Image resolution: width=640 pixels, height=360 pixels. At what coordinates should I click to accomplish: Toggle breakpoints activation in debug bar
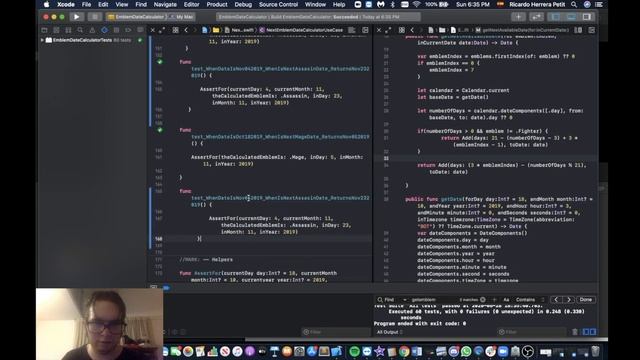(x=166, y=287)
